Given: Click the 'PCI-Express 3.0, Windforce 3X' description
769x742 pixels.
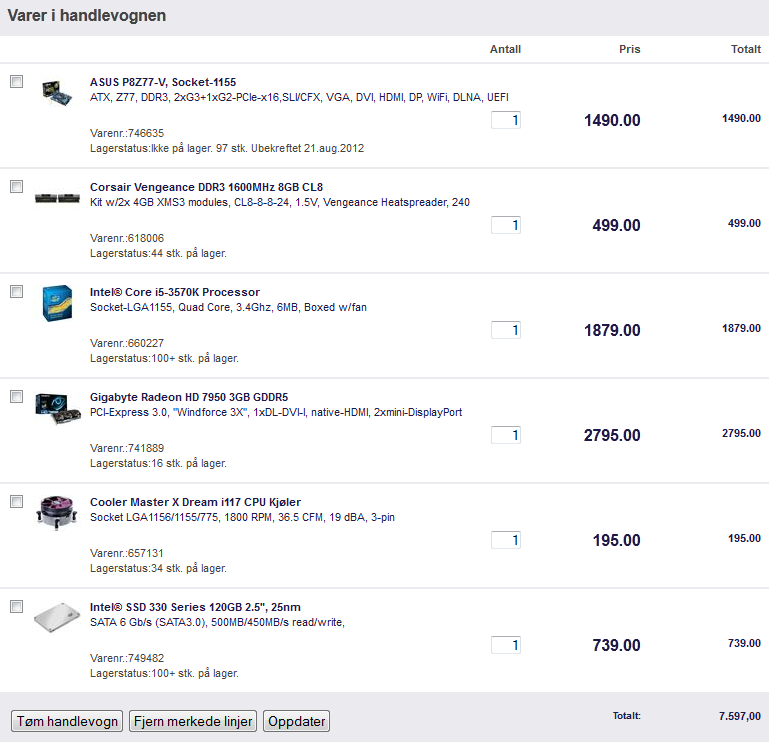Looking at the screenshot, I should pyautogui.click(x=276, y=412).
